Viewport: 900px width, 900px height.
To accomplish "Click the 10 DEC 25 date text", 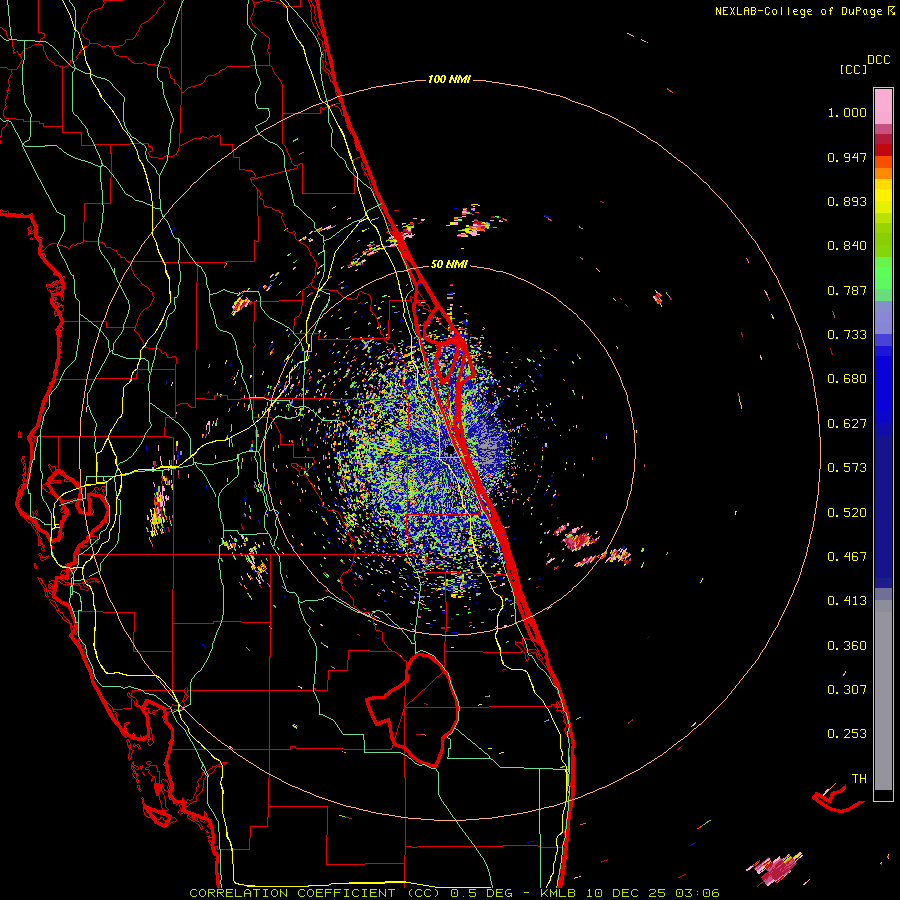I will (x=626, y=893).
